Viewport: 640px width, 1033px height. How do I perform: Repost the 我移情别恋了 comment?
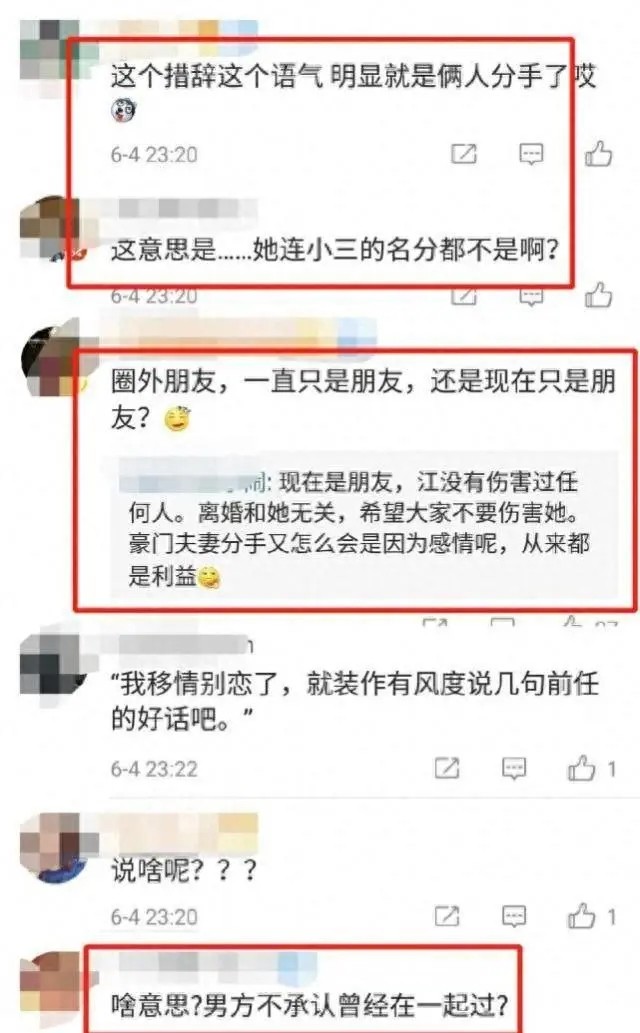click(447, 768)
